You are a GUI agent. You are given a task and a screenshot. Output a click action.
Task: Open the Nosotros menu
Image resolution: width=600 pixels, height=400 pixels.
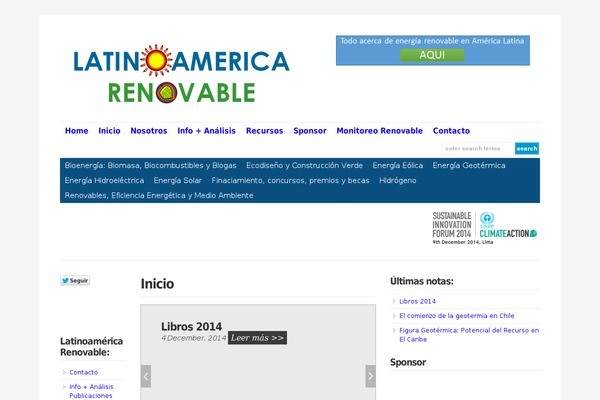tap(149, 131)
